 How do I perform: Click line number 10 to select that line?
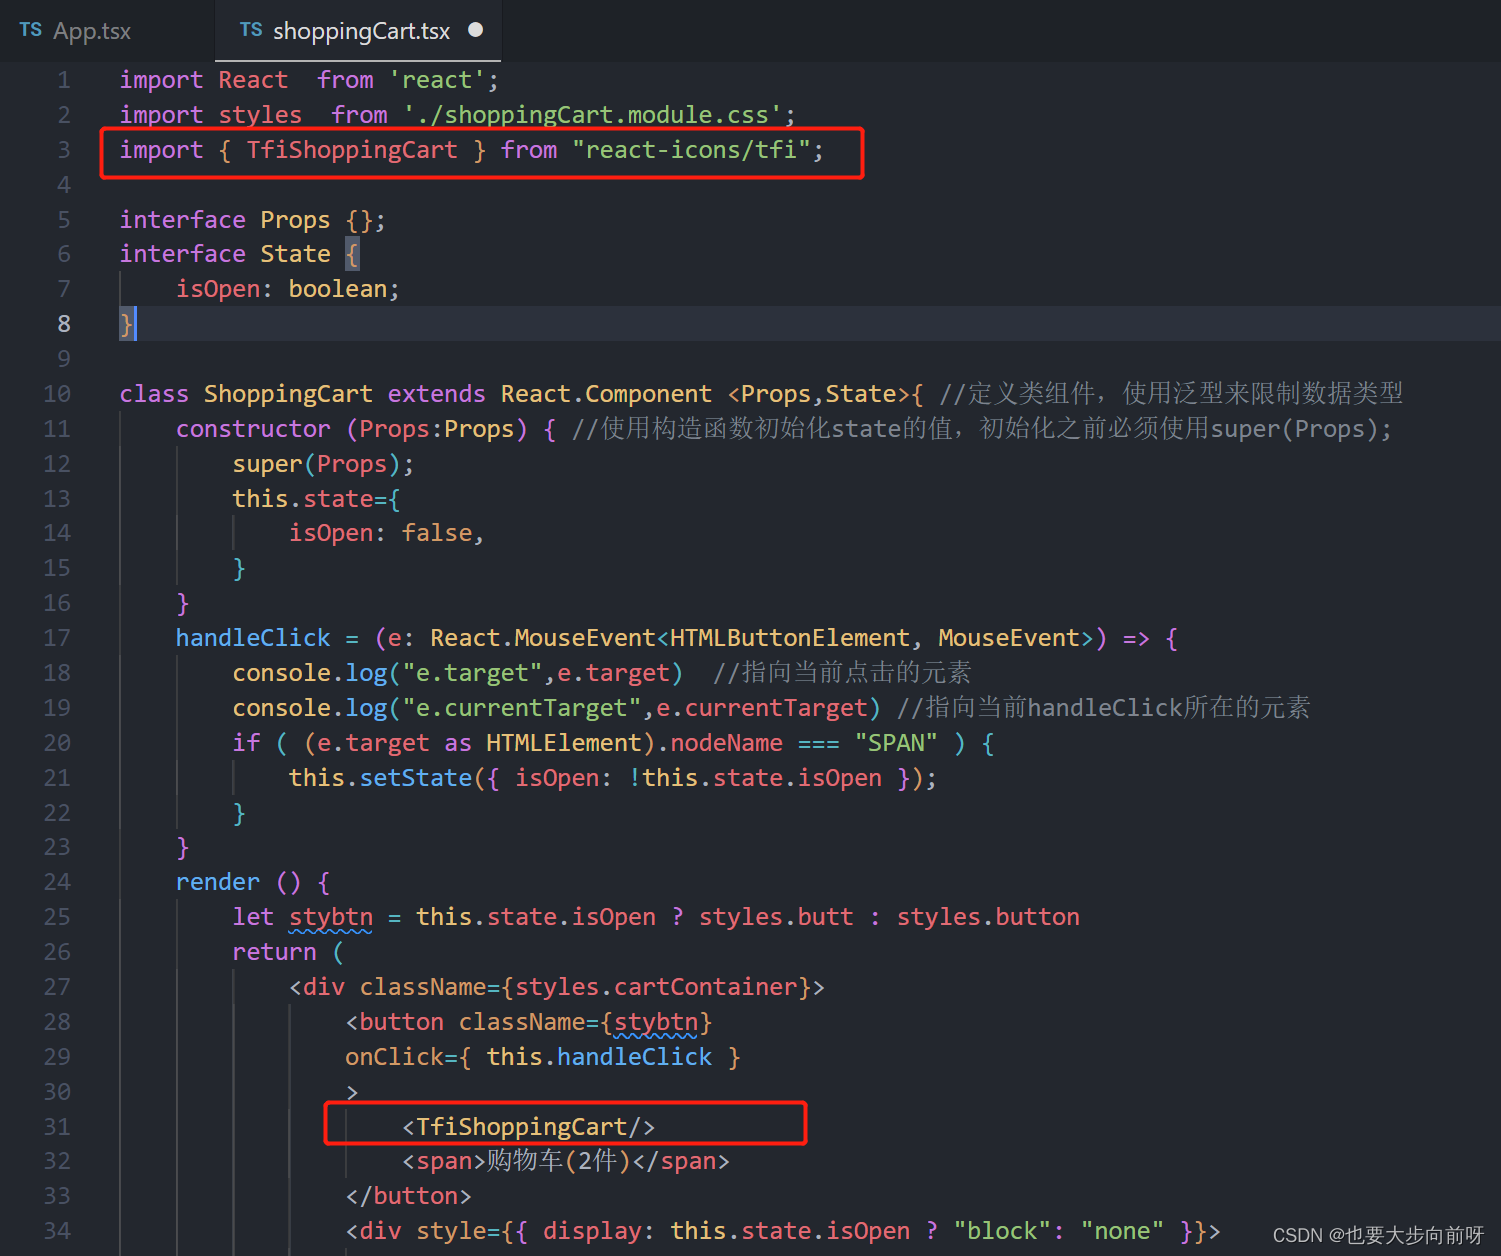[56, 393]
